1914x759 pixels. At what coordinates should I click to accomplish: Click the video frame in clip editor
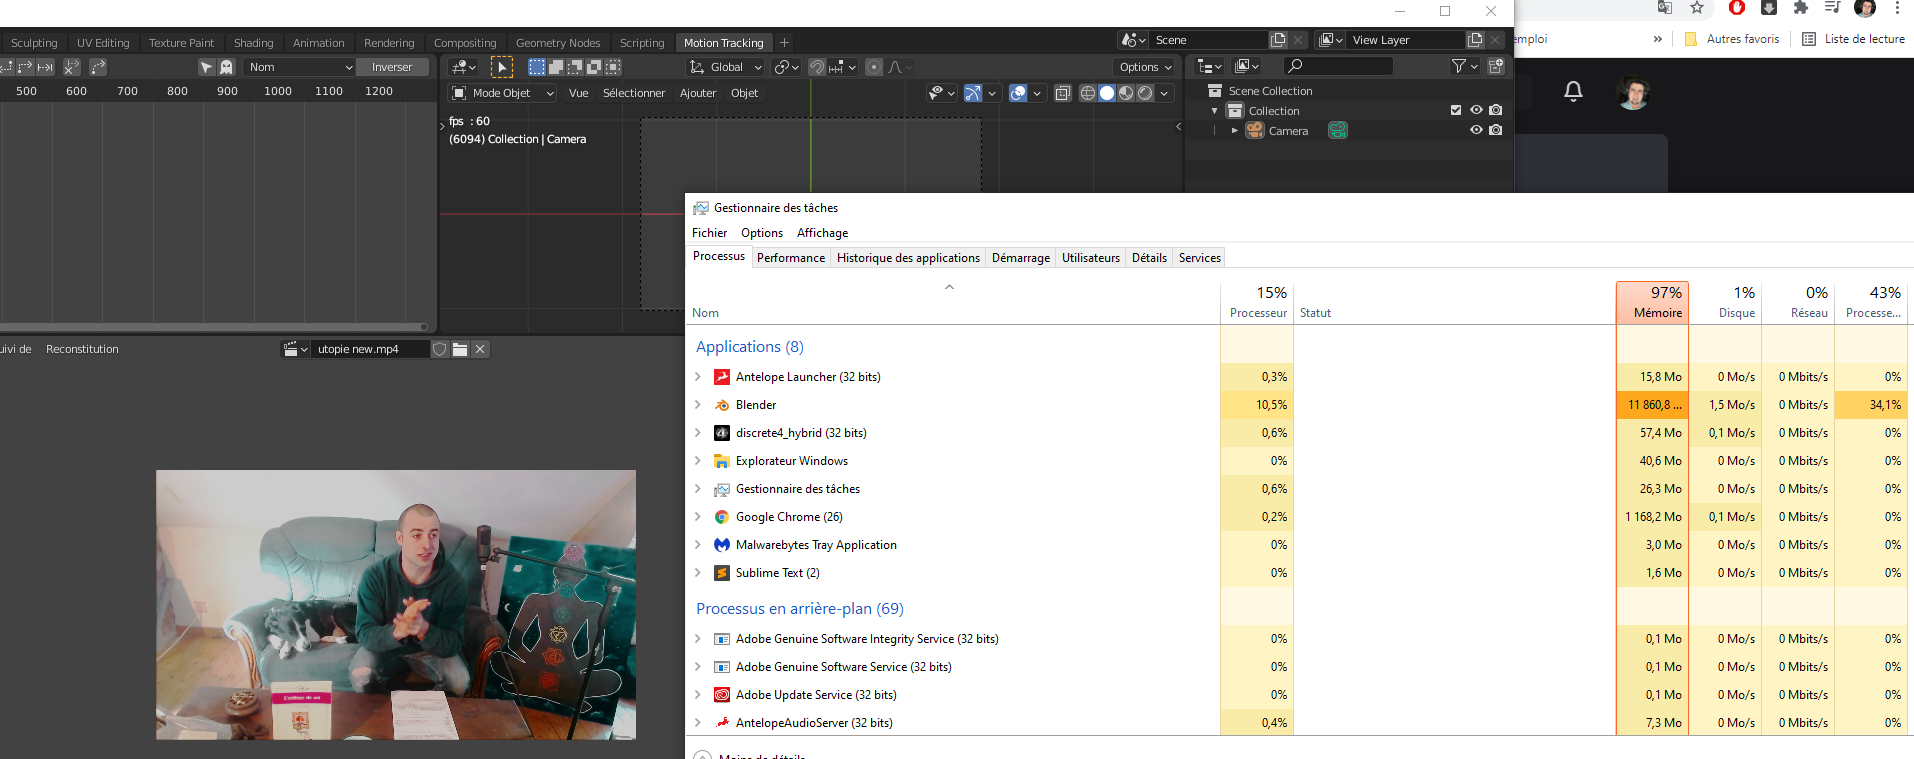pos(396,605)
